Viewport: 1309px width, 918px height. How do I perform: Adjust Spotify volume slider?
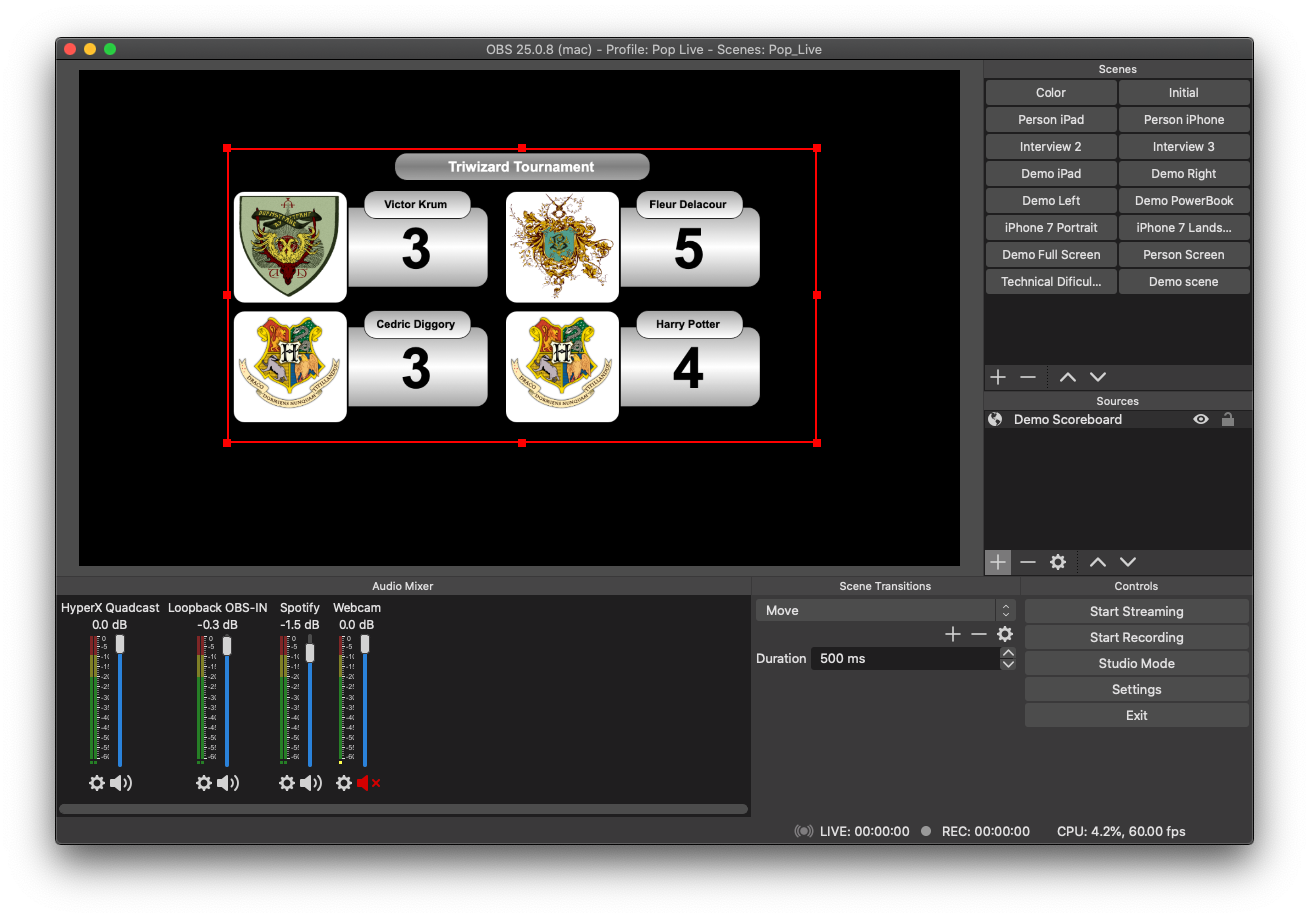pyautogui.click(x=310, y=652)
